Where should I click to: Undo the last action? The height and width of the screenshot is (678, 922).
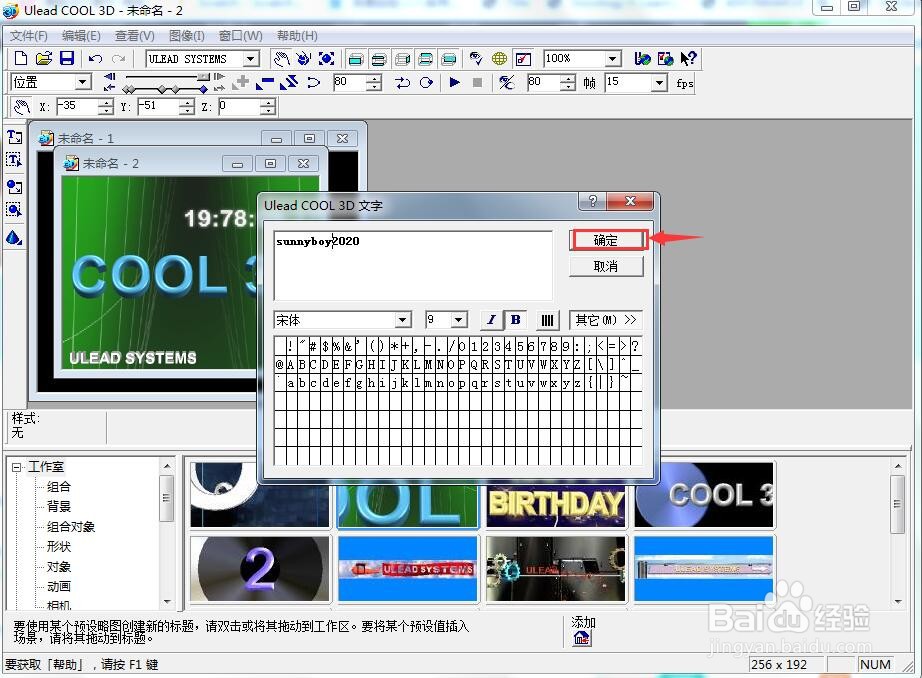(x=95, y=58)
